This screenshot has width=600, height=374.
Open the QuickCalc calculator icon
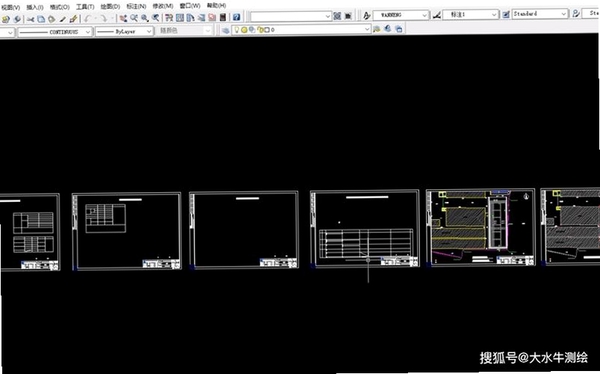pyautogui.click(x=223, y=17)
